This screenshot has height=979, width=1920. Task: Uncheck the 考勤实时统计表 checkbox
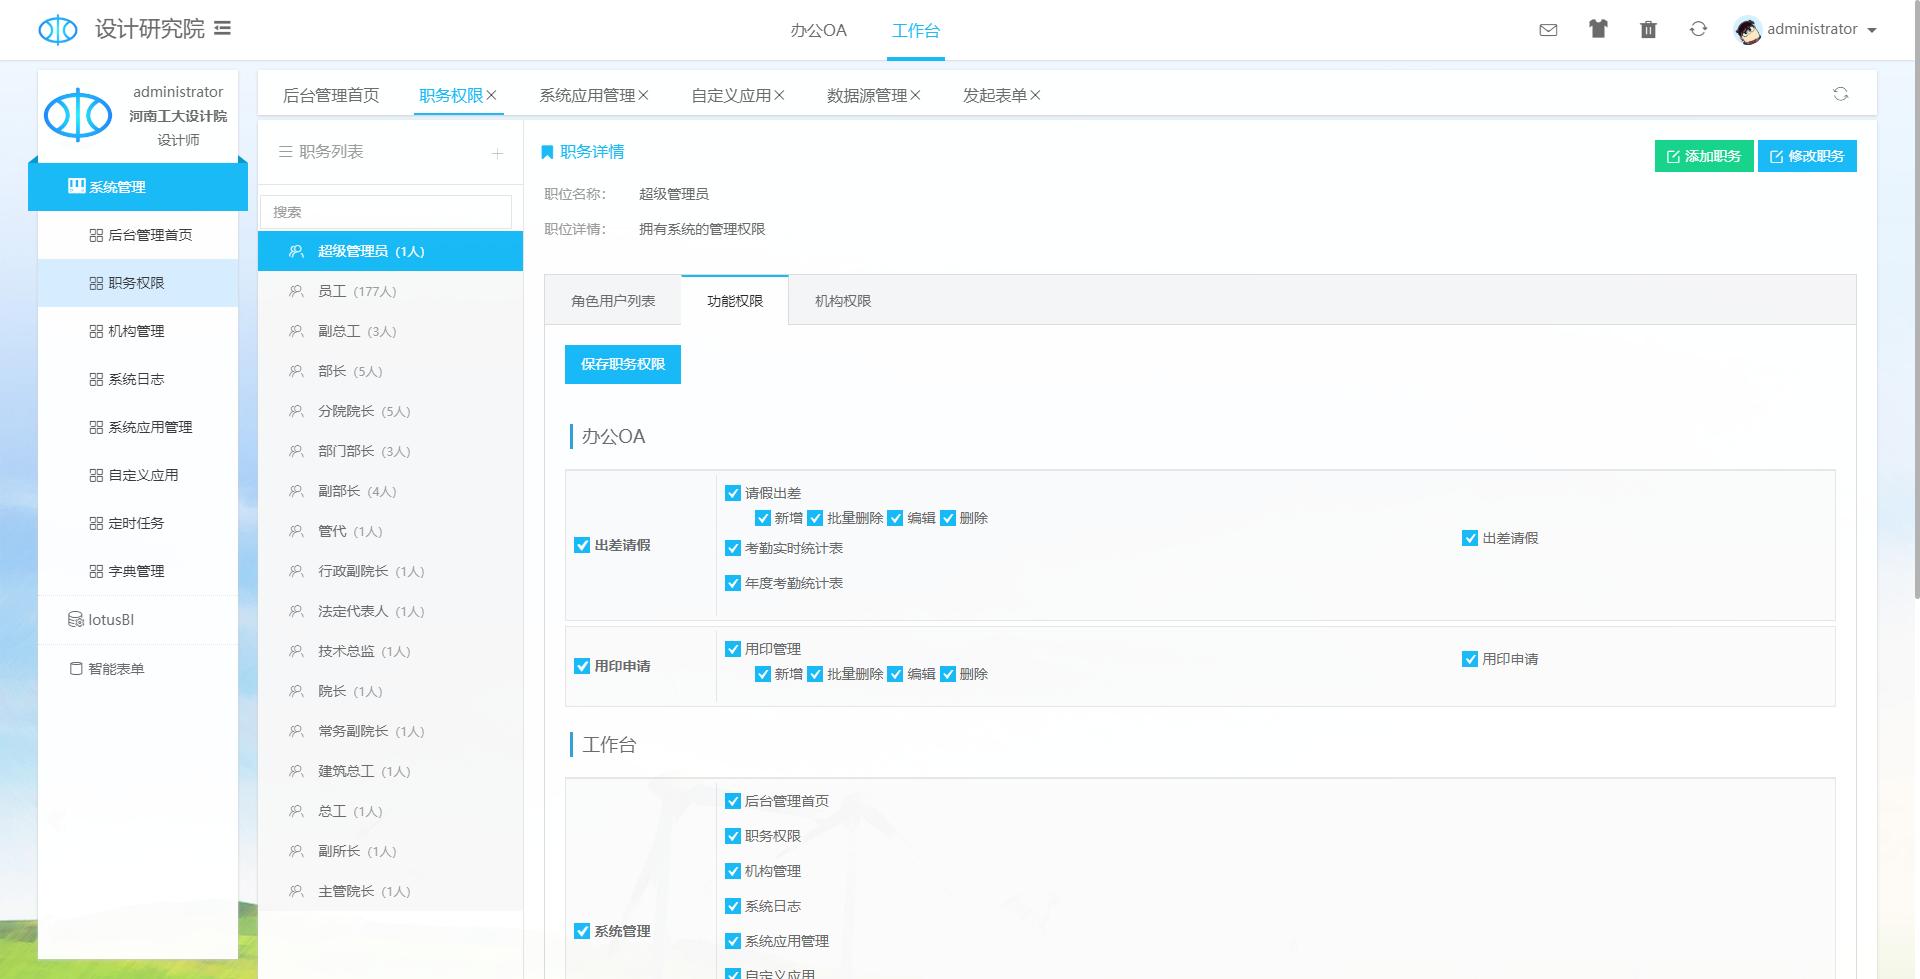click(733, 548)
